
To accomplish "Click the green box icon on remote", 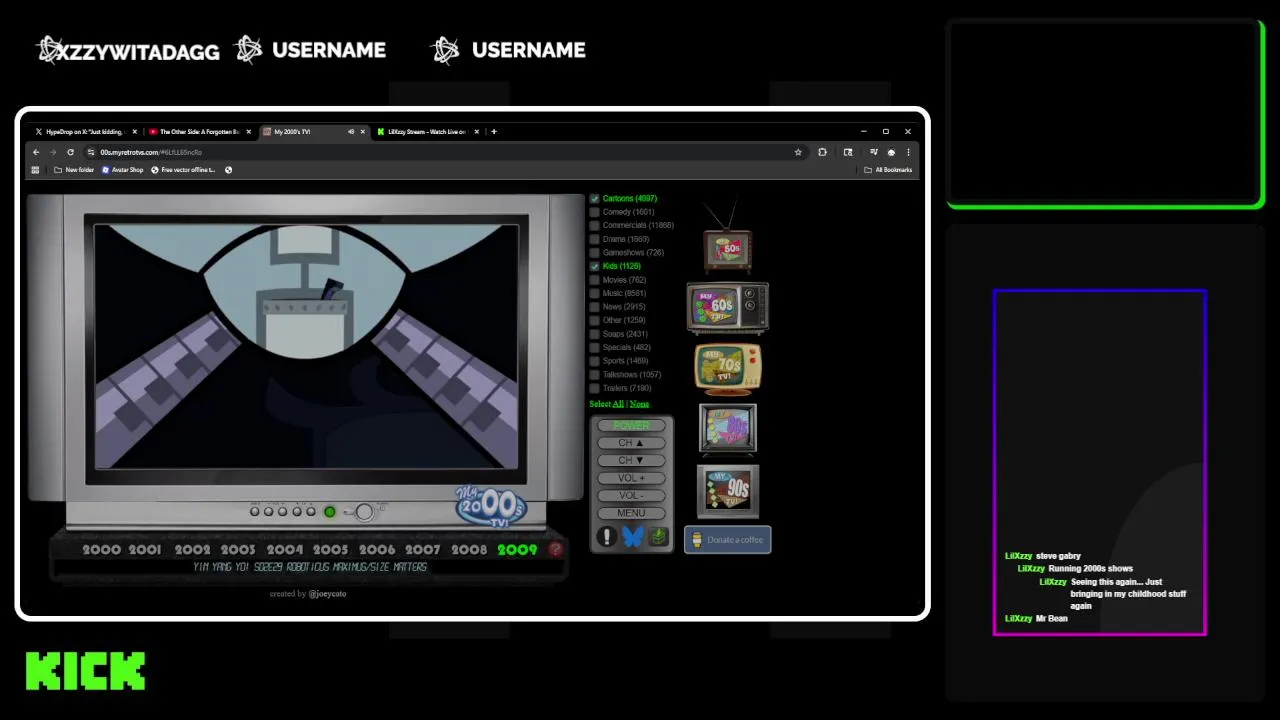I will coord(658,537).
